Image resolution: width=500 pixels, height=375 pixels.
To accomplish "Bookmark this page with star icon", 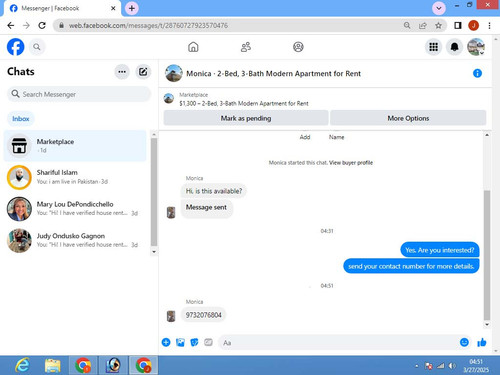I will pyautogui.click(x=438, y=25).
